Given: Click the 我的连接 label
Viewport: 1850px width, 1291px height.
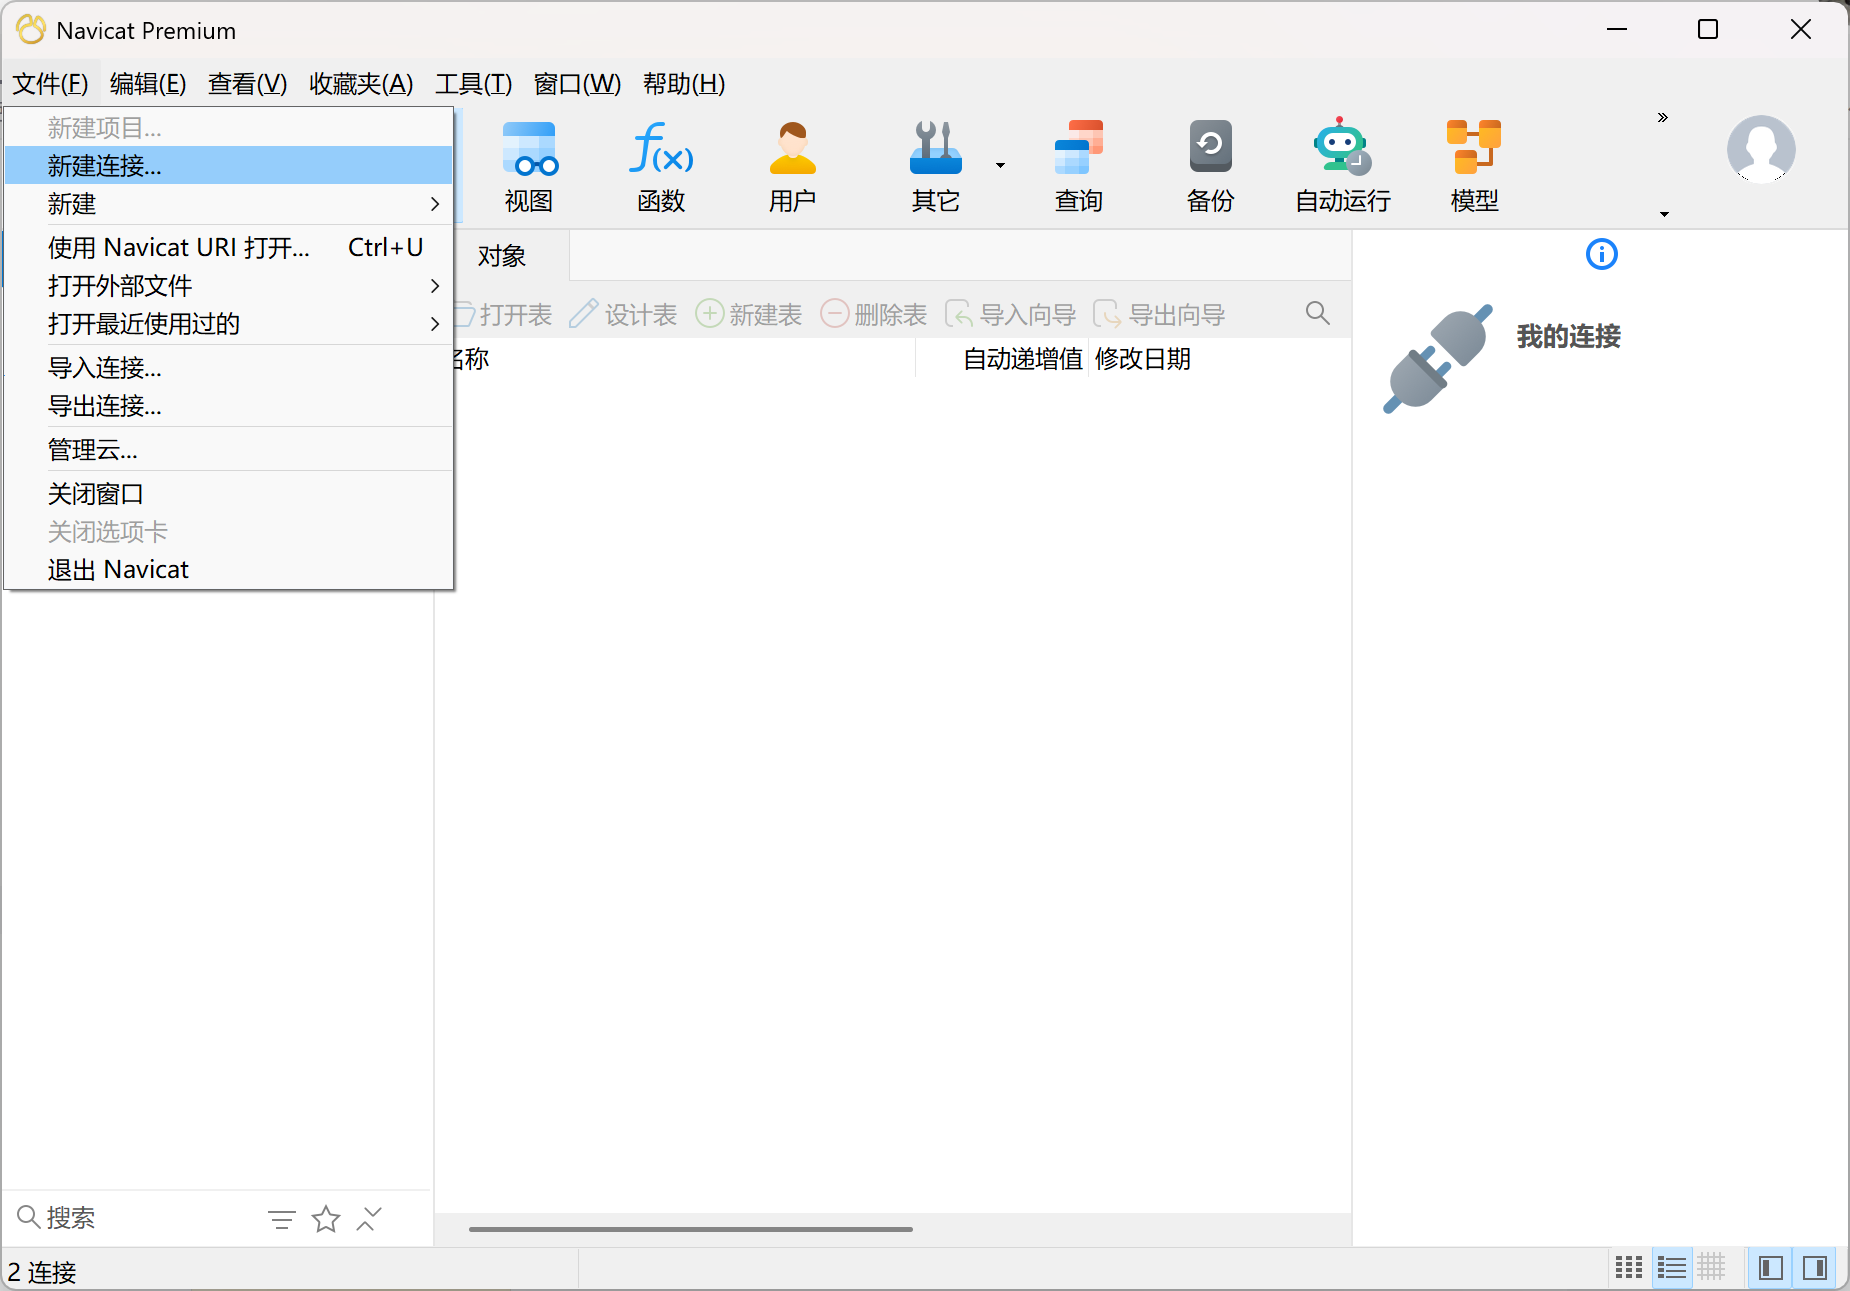Looking at the screenshot, I should pyautogui.click(x=1568, y=336).
